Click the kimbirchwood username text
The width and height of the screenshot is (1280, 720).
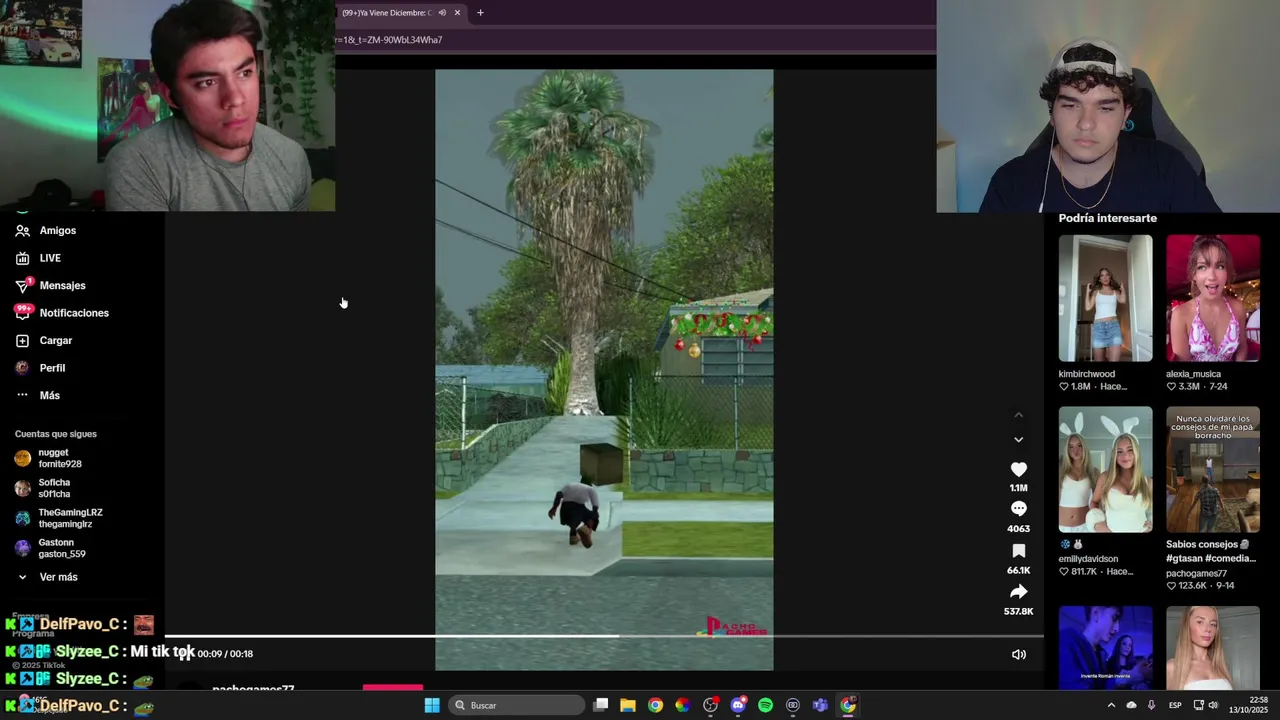1086,374
